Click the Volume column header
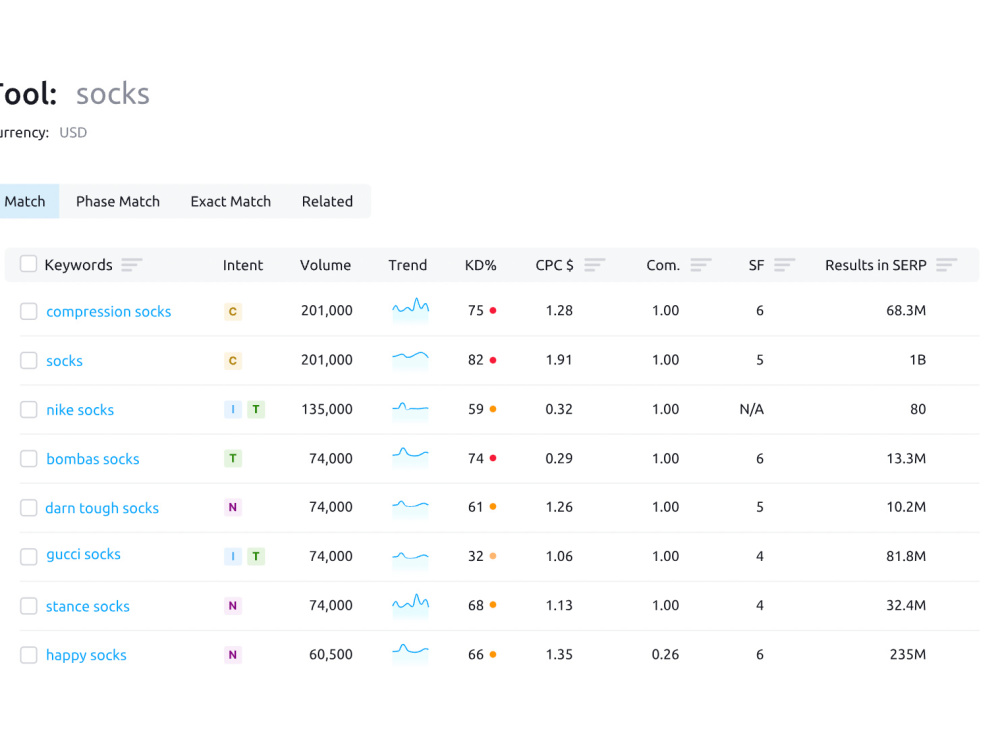Screen dimensions: 1000x750 (x=325, y=265)
